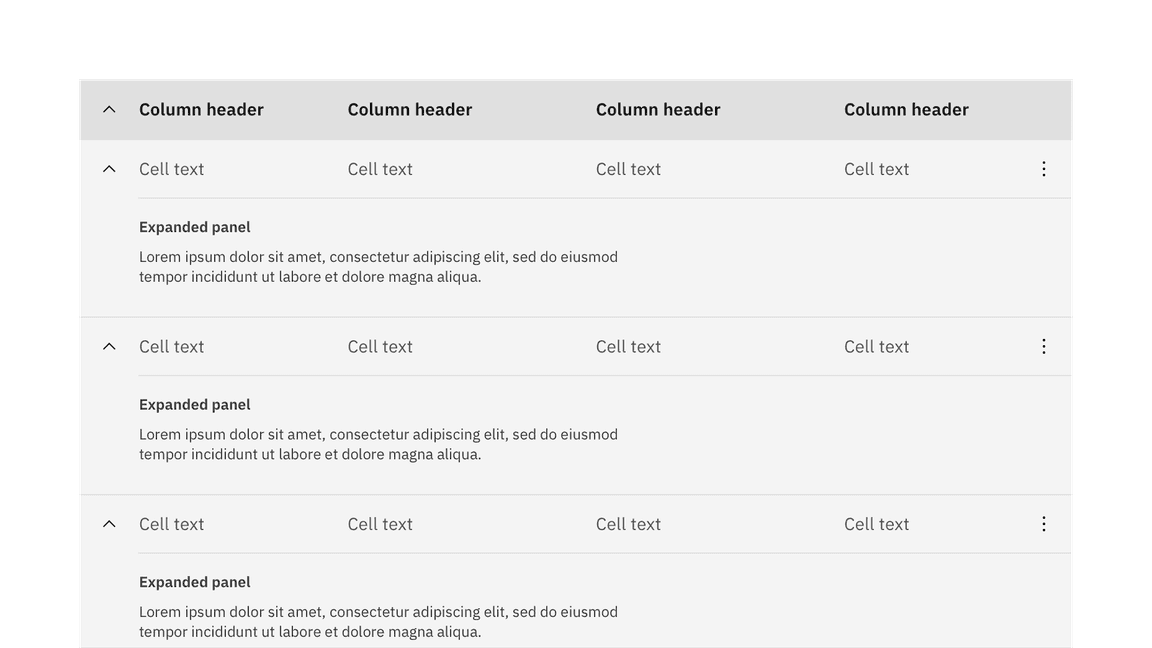
Task: Select the first Column header
Action: point(201,109)
